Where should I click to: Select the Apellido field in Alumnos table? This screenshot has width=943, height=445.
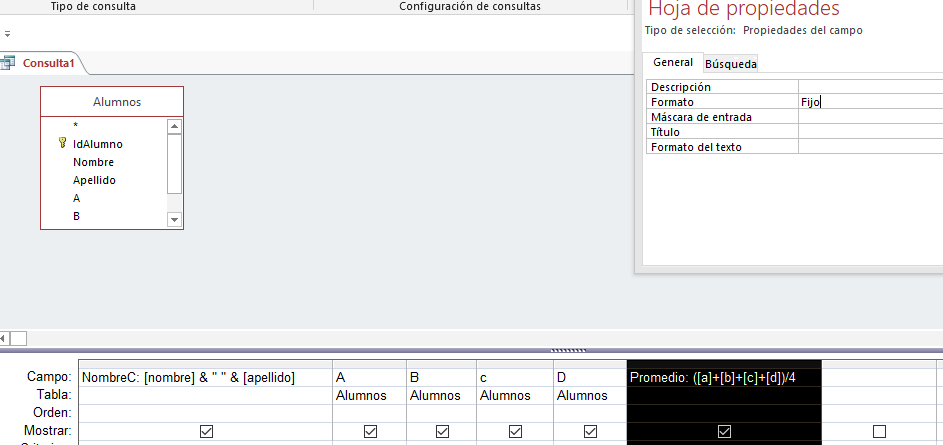pyautogui.click(x=94, y=180)
